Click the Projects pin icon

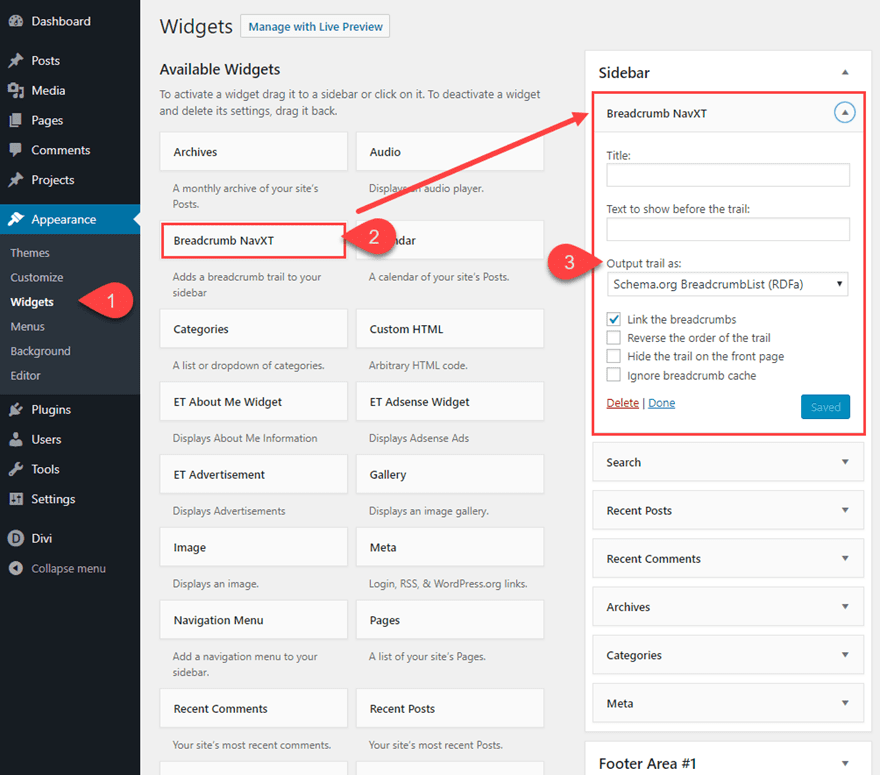[16, 180]
